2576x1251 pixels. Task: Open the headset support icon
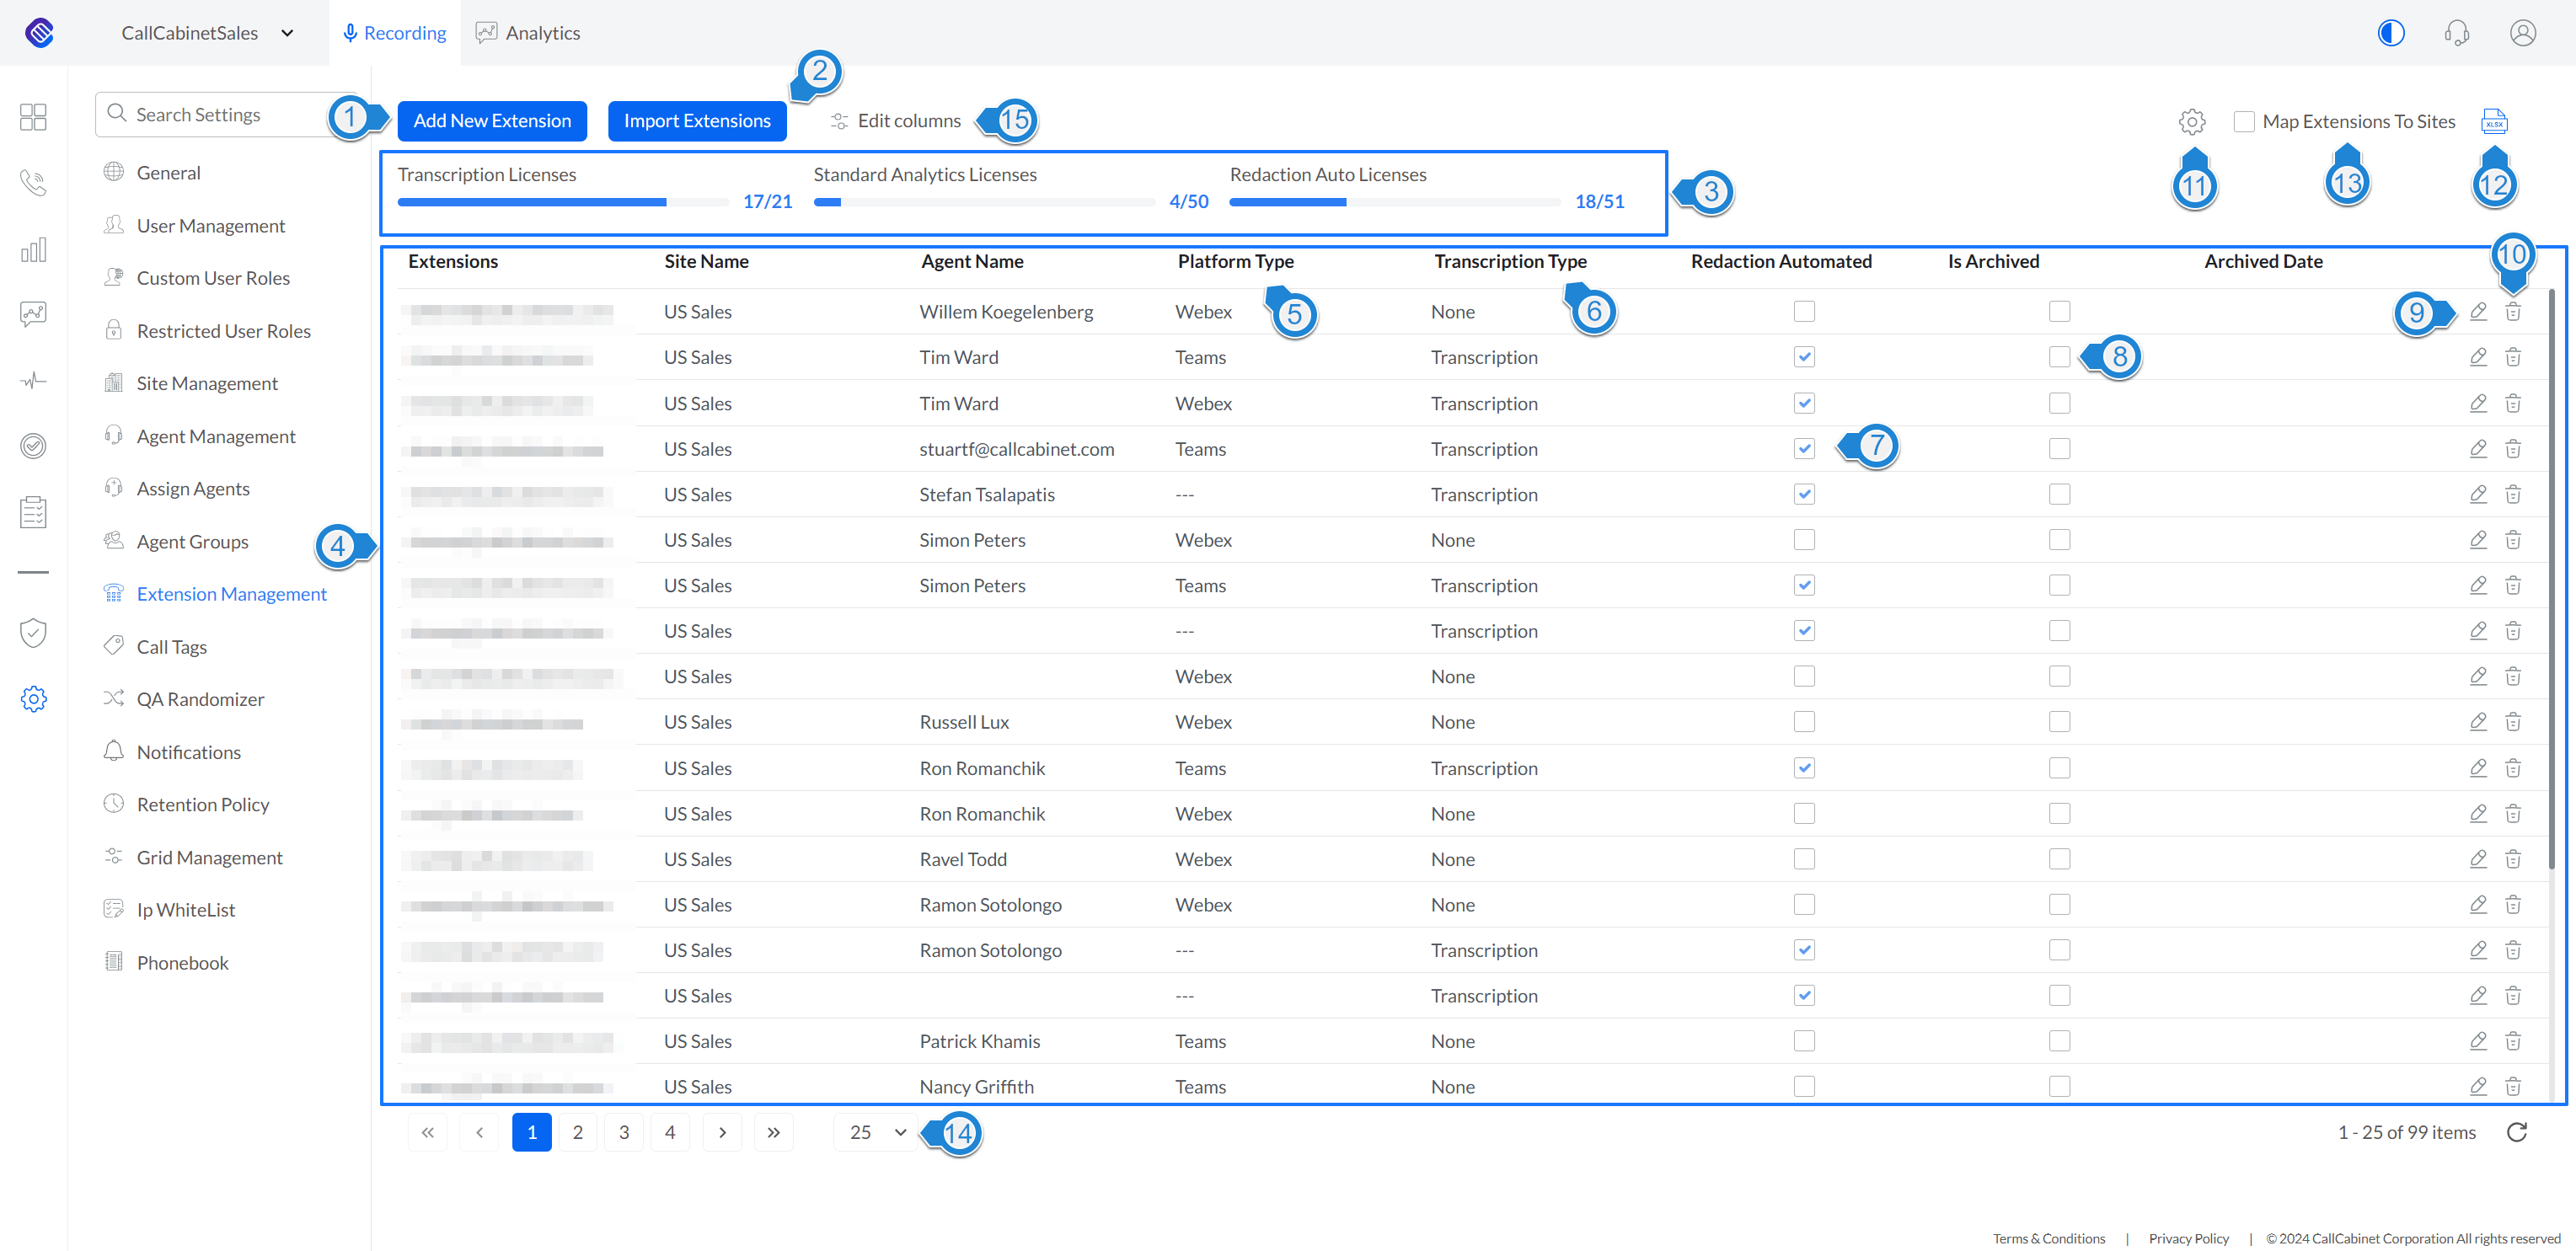(2457, 33)
